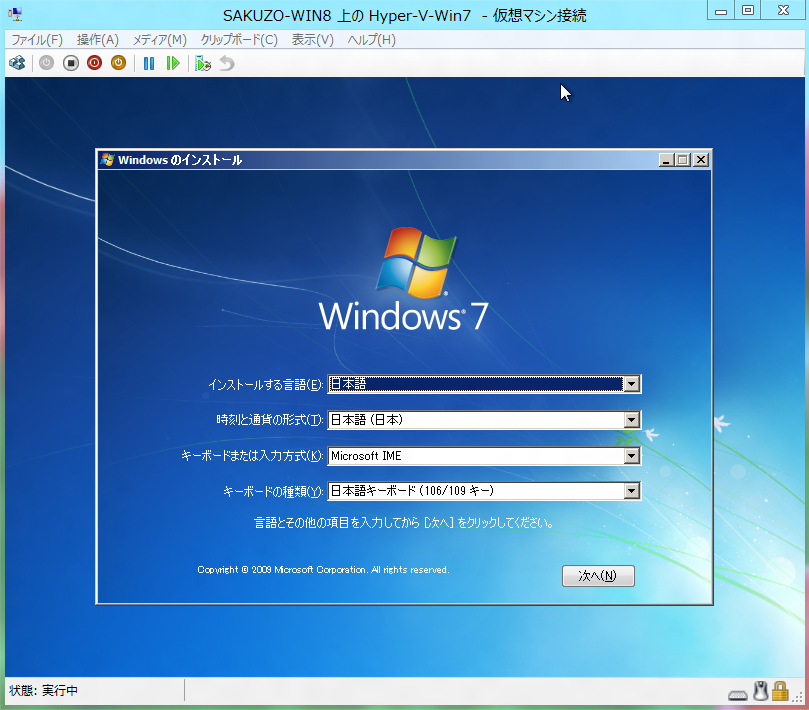Click the greyed Start VM toolbar icon
Image resolution: width=809 pixels, height=710 pixels.
(x=46, y=63)
